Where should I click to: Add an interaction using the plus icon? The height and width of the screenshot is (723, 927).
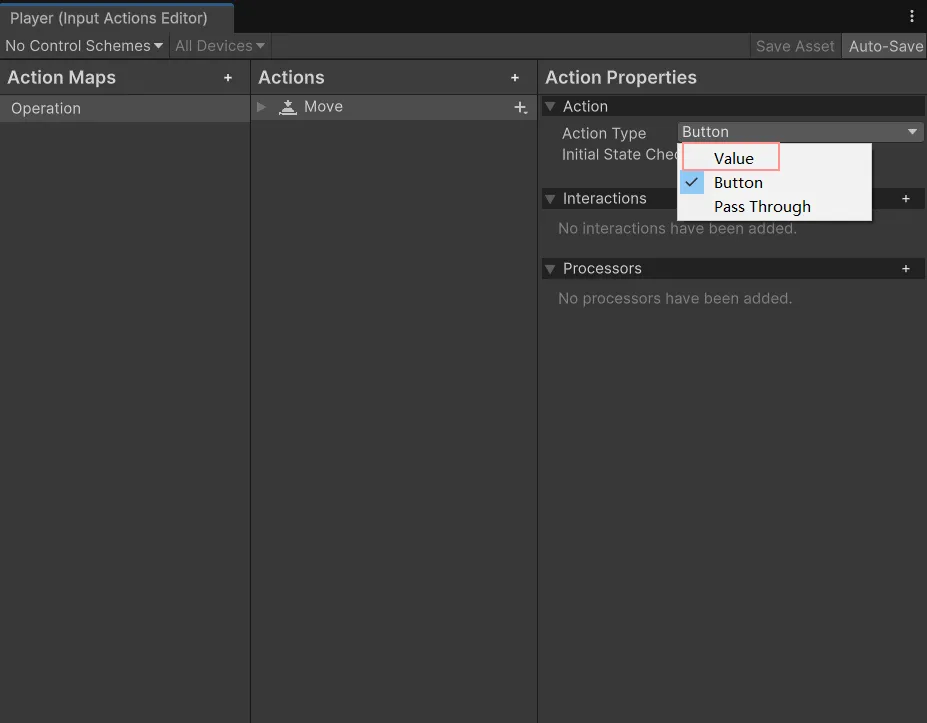click(906, 199)
